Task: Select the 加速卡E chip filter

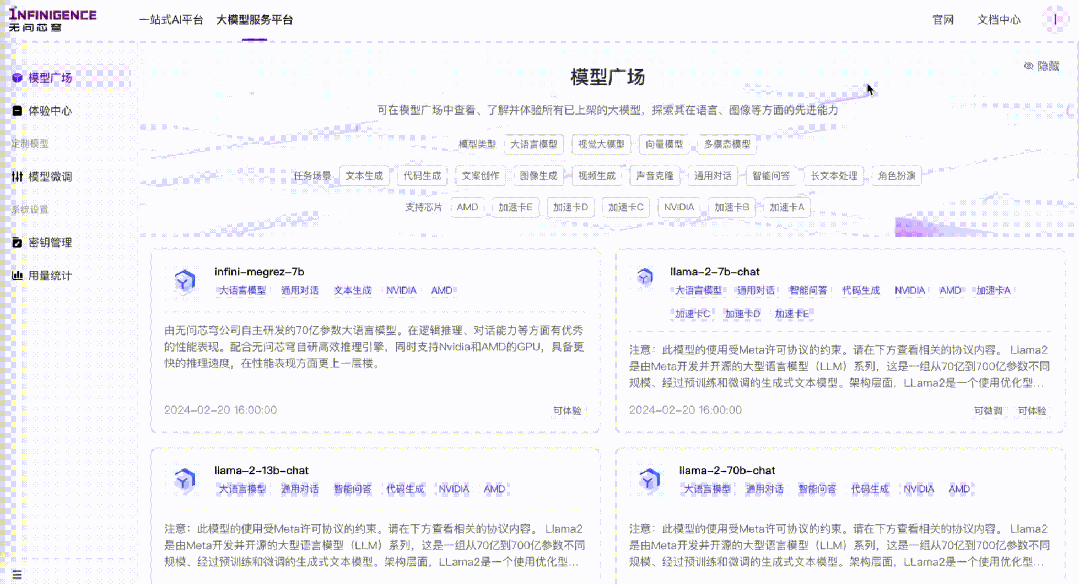Action: (515, 207)
